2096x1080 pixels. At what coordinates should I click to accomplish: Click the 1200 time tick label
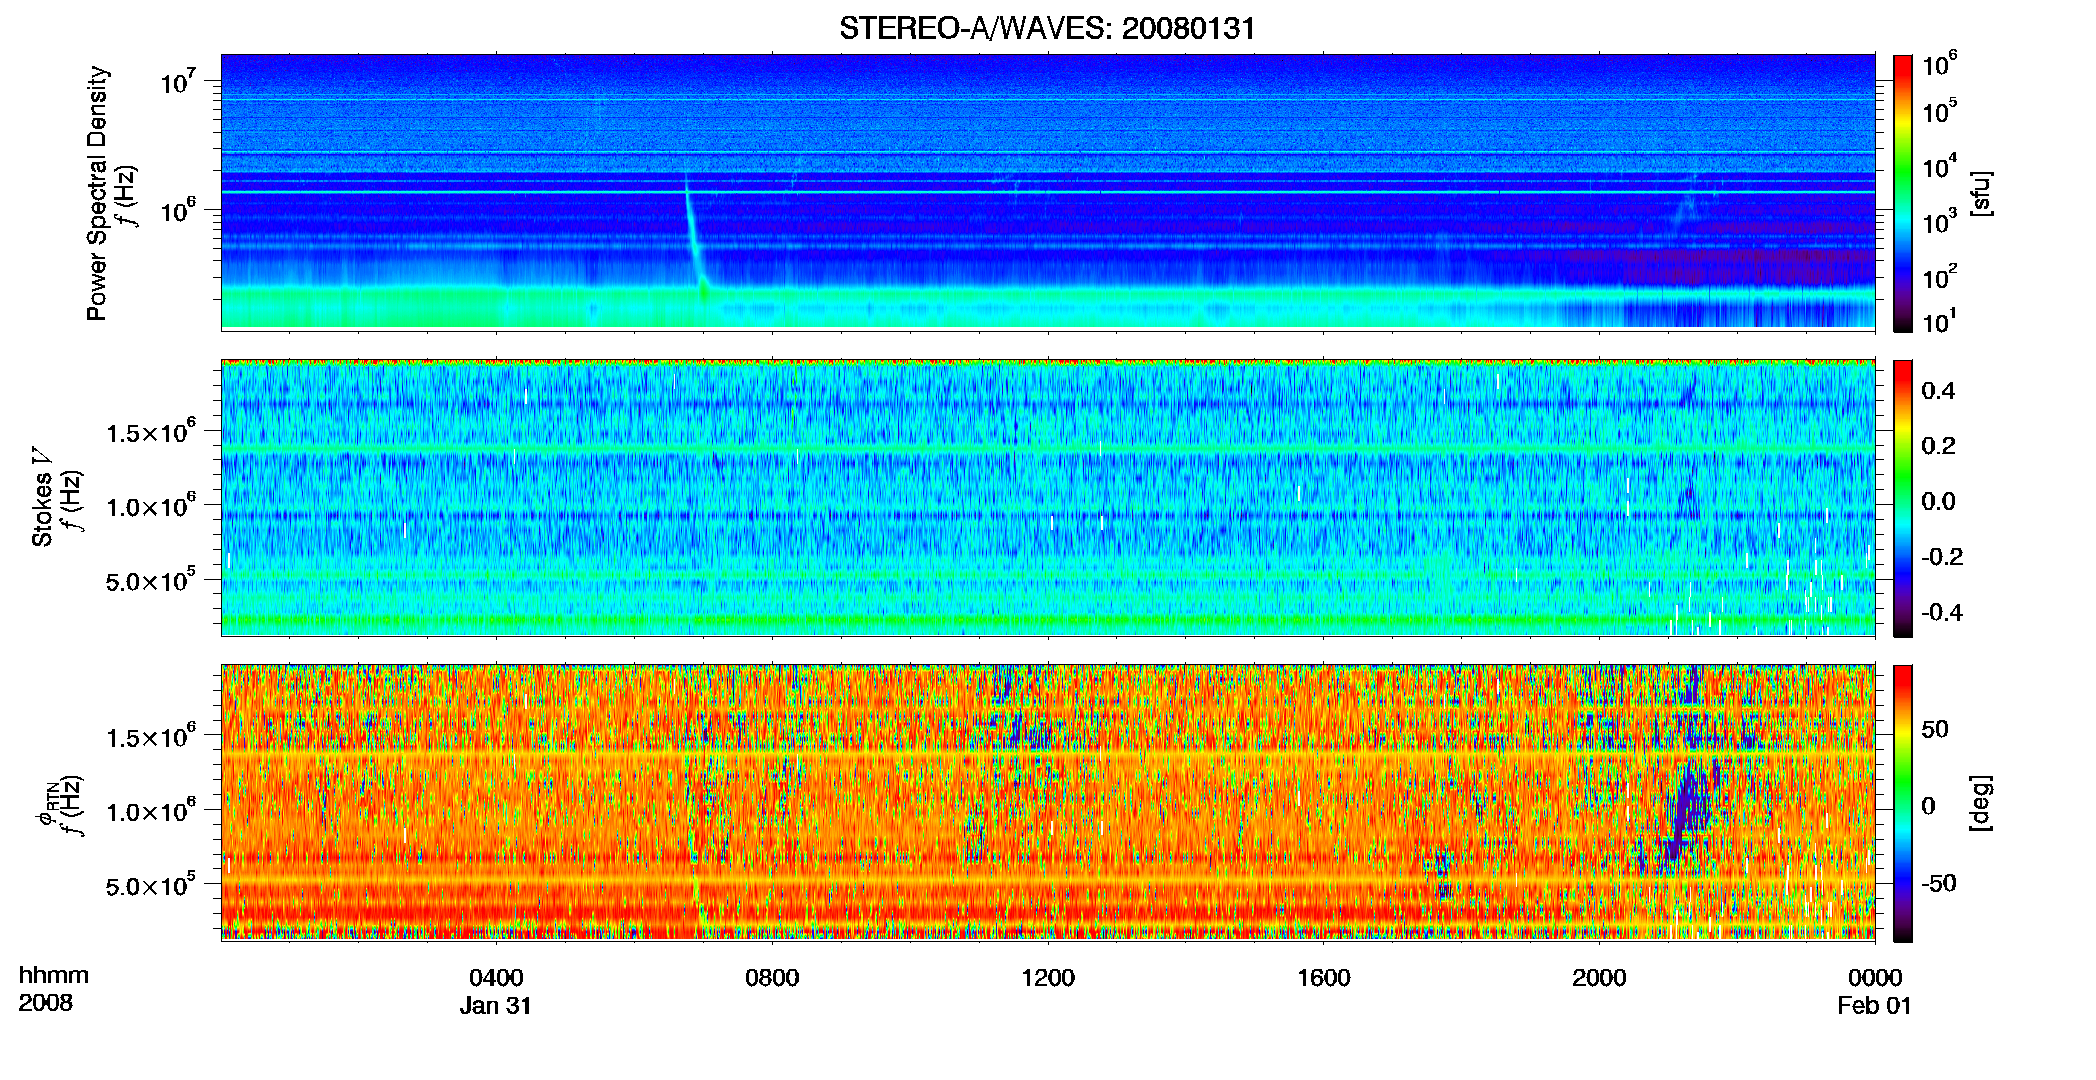pos(1048,978)
